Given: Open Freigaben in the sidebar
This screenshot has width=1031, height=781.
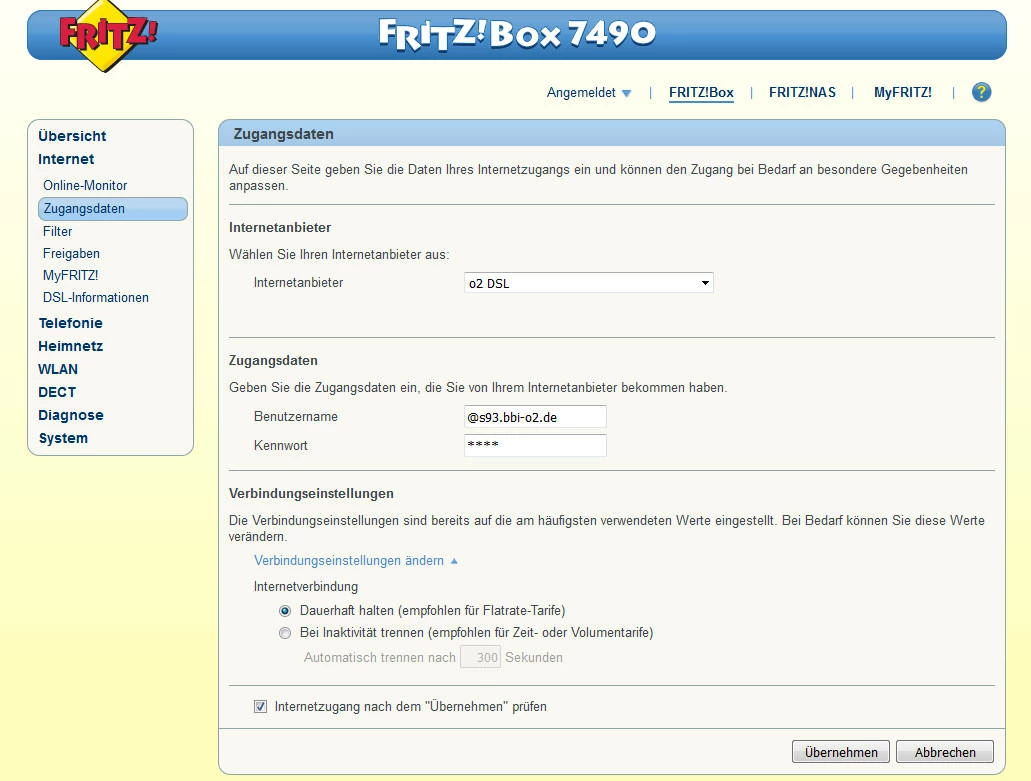Looking at the screenshot, I should point(71,254).
